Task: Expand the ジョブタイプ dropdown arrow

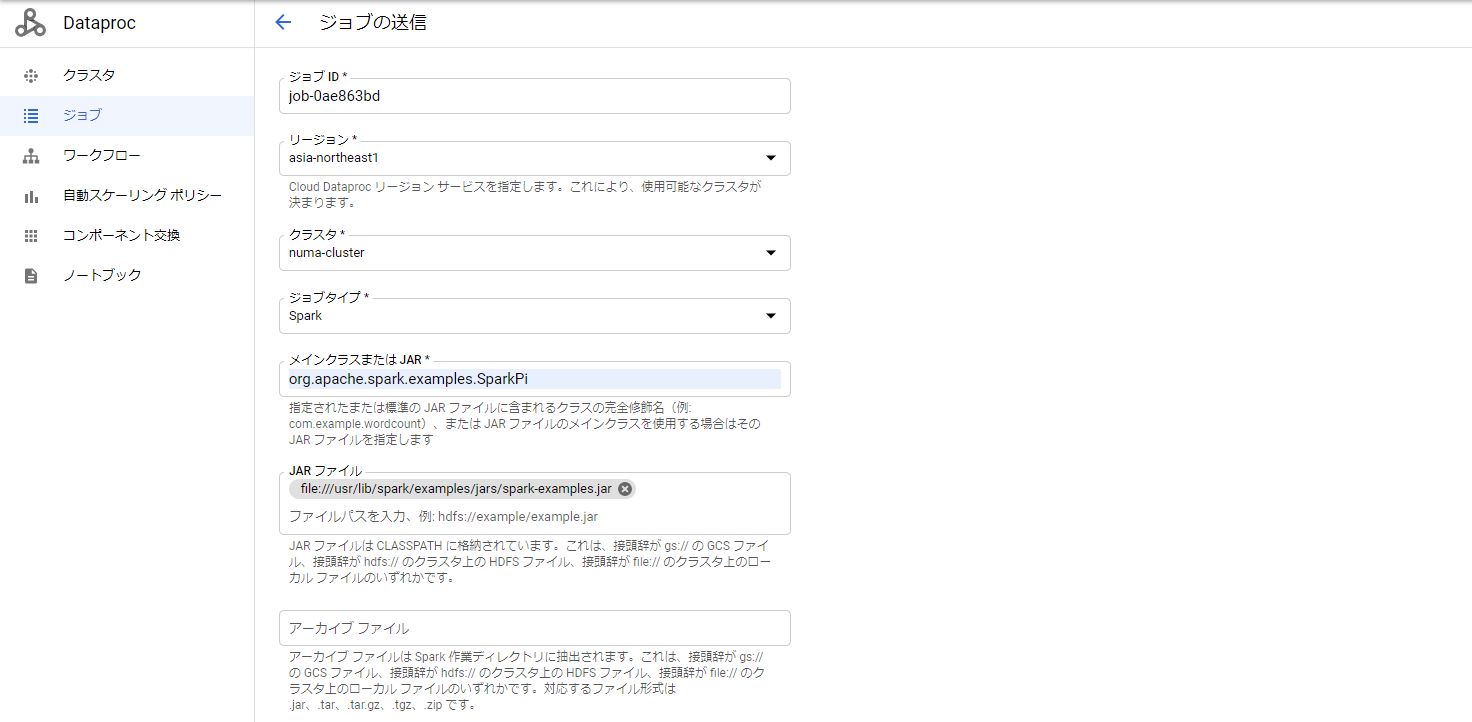Action: pyautogui.click(x=771, y=316)
